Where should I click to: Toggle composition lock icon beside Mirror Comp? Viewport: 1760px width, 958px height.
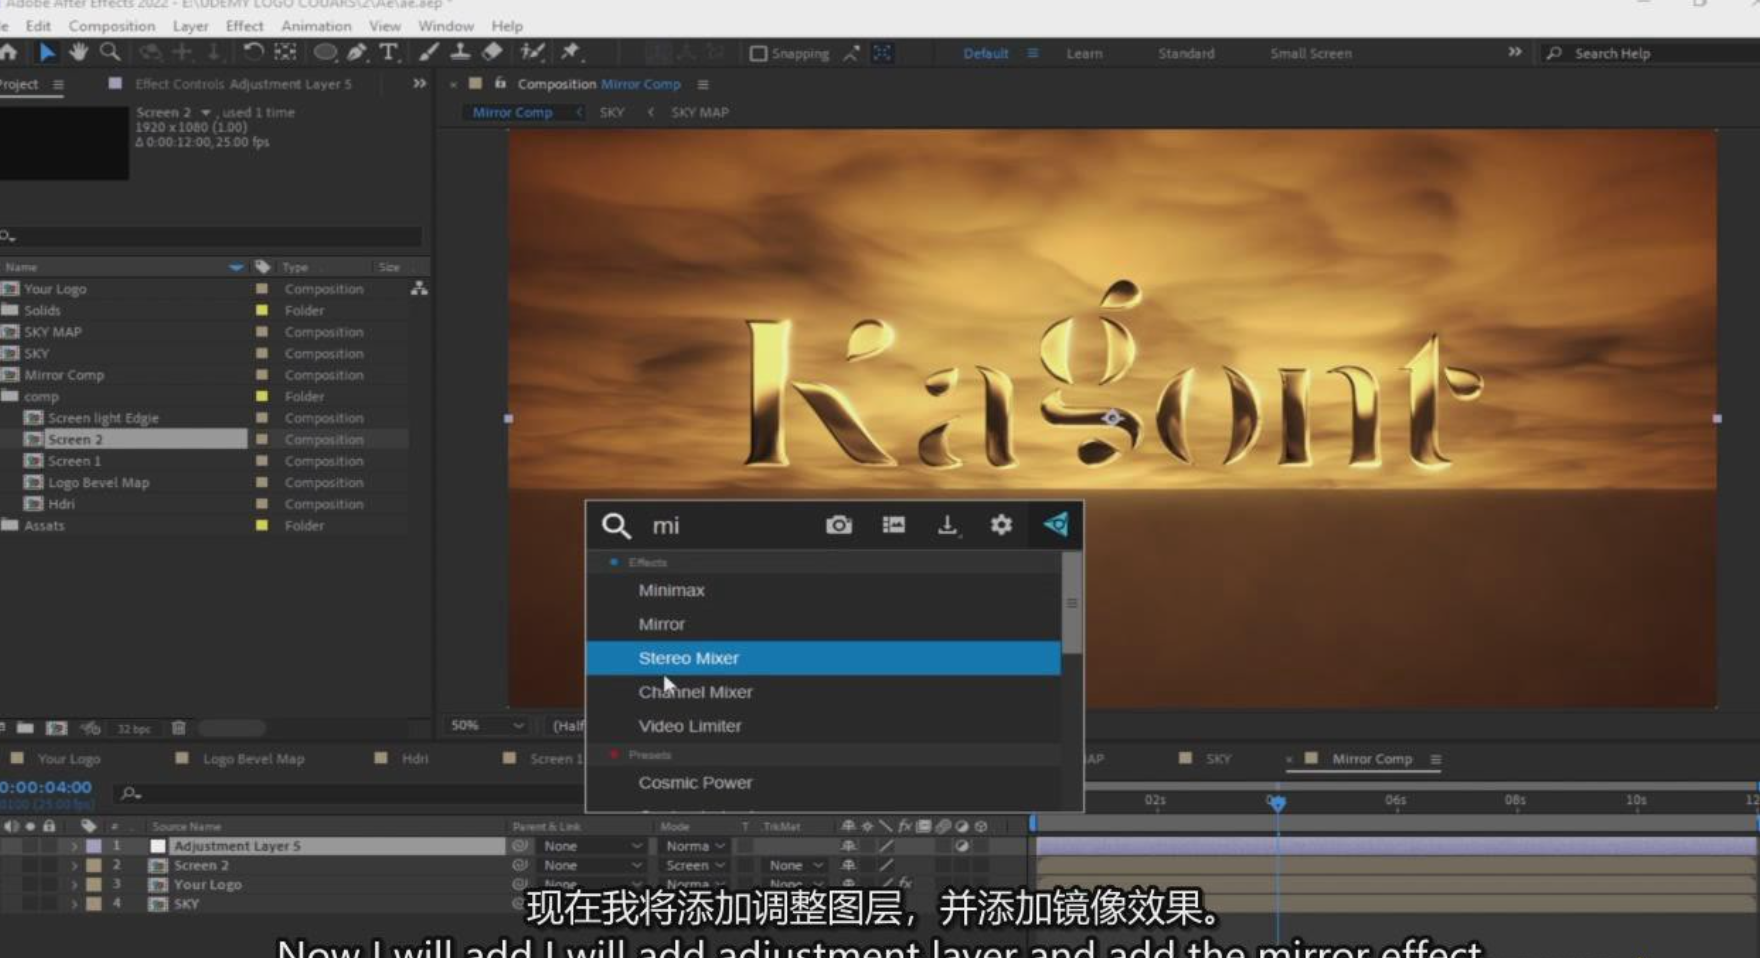[500, 84]
